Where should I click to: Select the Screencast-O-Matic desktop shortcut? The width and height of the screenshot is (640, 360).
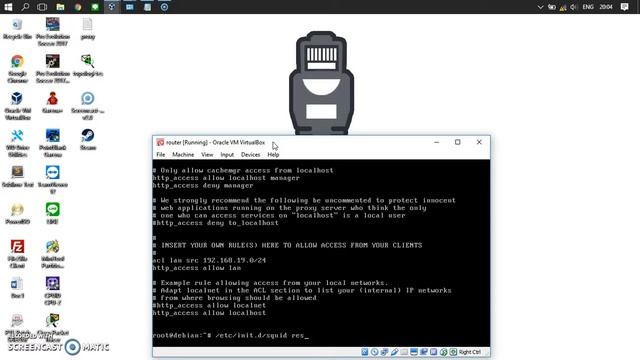(x=88, y=106)
